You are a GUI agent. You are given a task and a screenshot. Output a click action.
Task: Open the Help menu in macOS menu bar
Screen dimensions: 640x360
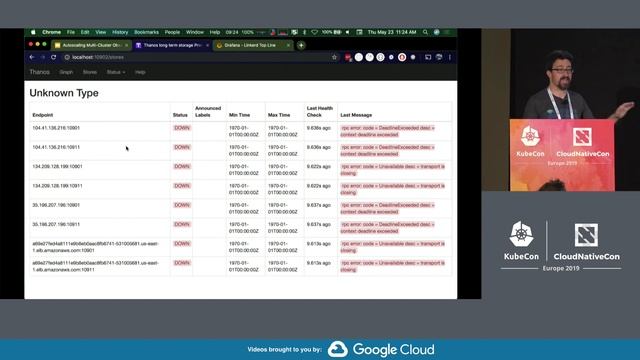[x=215, y=32]
